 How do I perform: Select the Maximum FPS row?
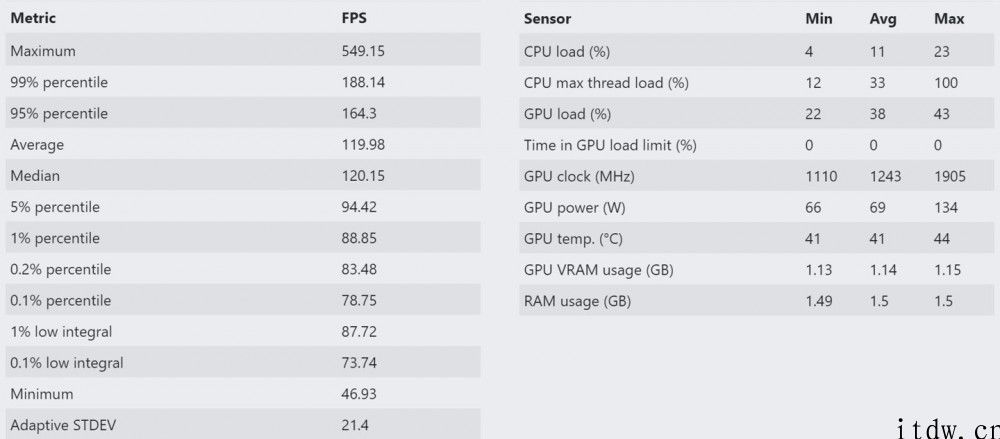click(243, 50)
